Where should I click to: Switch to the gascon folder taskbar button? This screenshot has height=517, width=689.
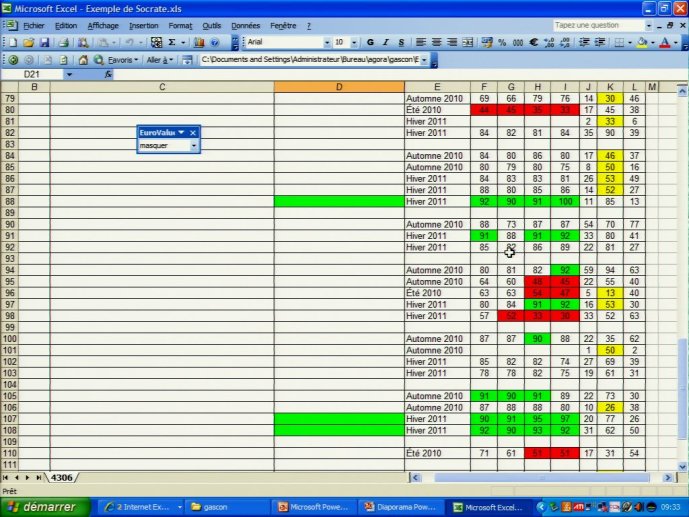tap(226, 507)
